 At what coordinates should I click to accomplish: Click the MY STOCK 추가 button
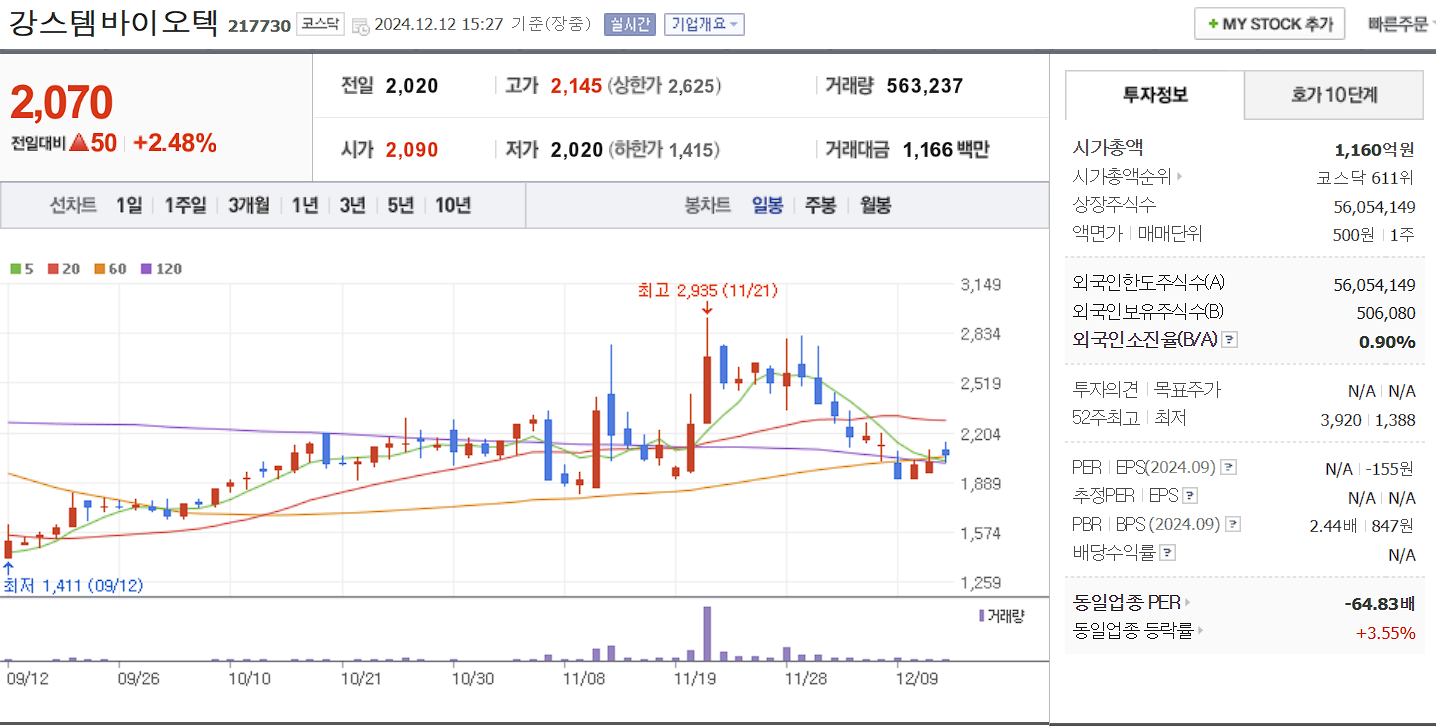[1269, 23]
